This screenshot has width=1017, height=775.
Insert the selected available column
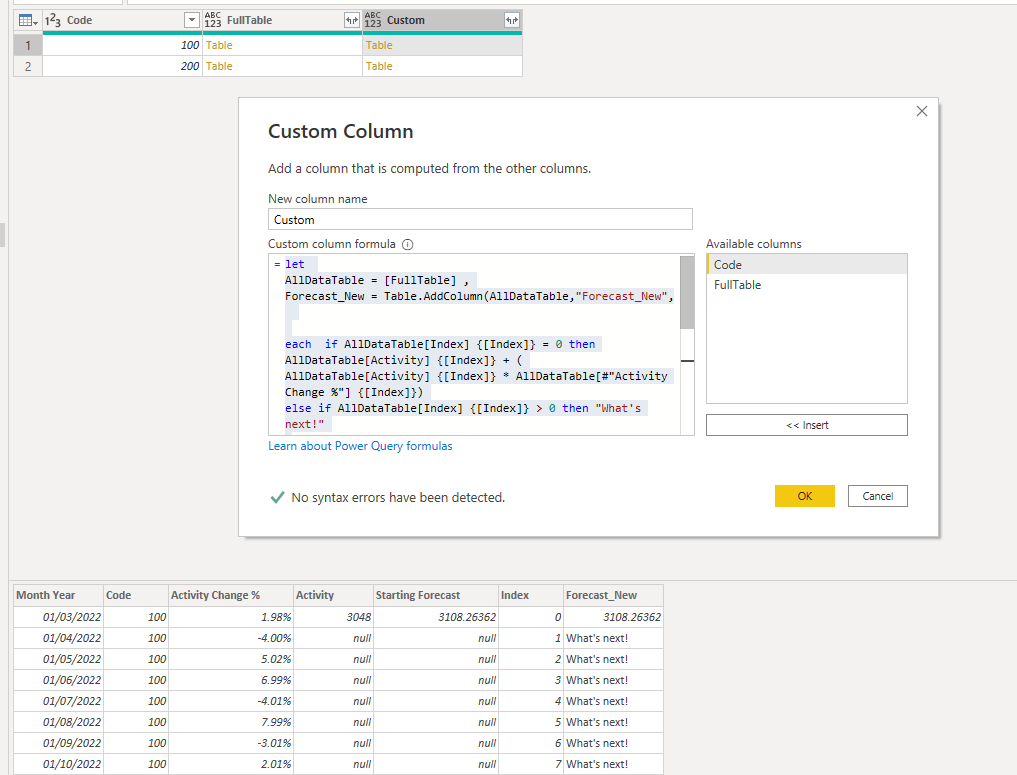click(x=807, y=425)
